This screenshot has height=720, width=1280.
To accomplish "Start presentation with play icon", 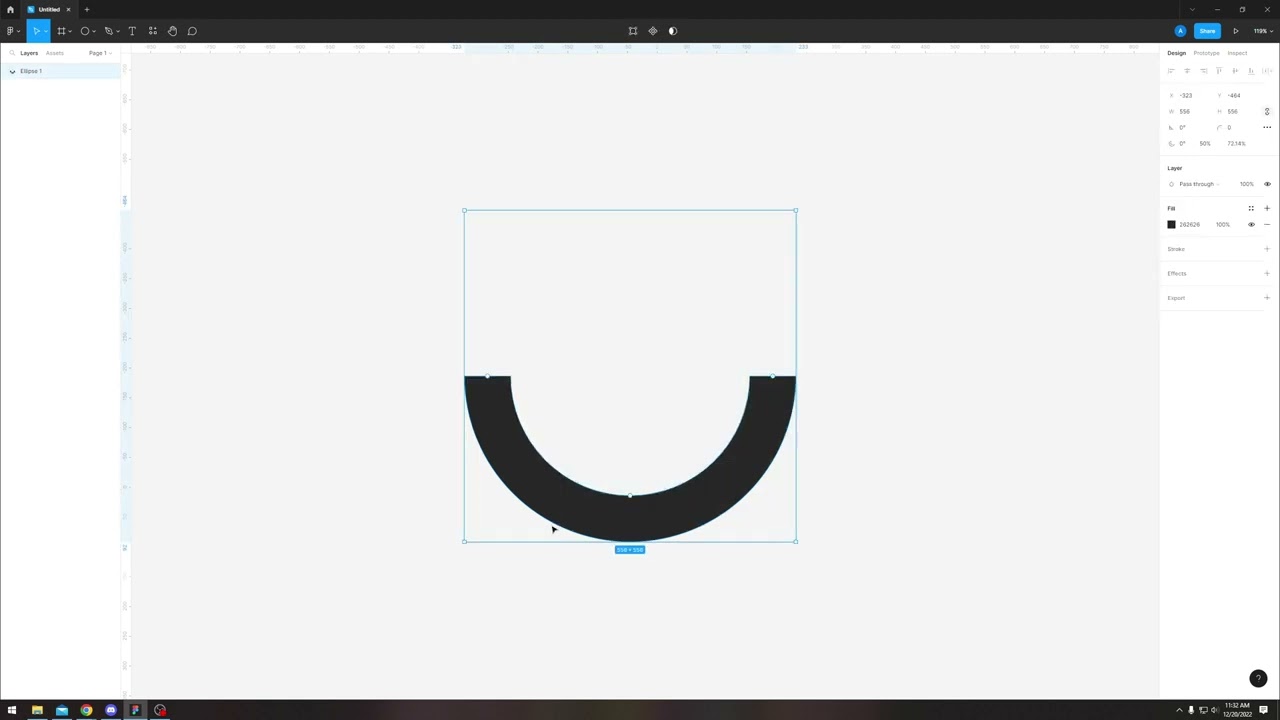I will (1236, 31).
